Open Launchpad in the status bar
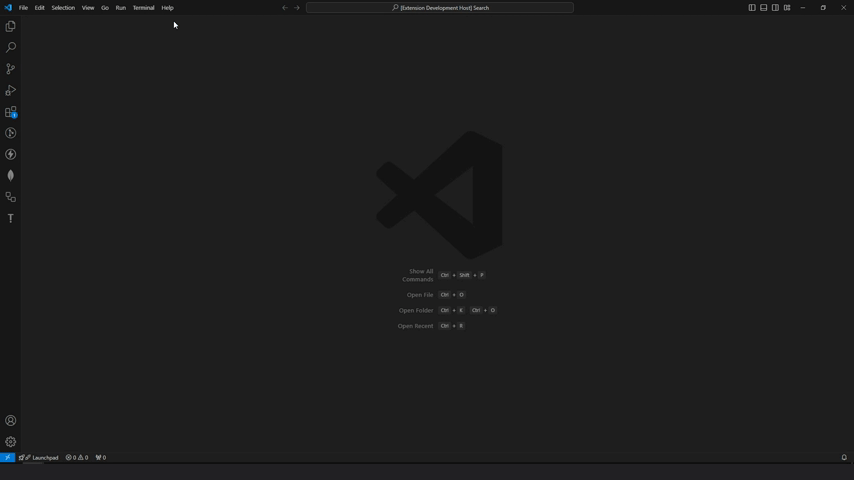Screen dimensions: 854x480 click(x=39, y=458)
